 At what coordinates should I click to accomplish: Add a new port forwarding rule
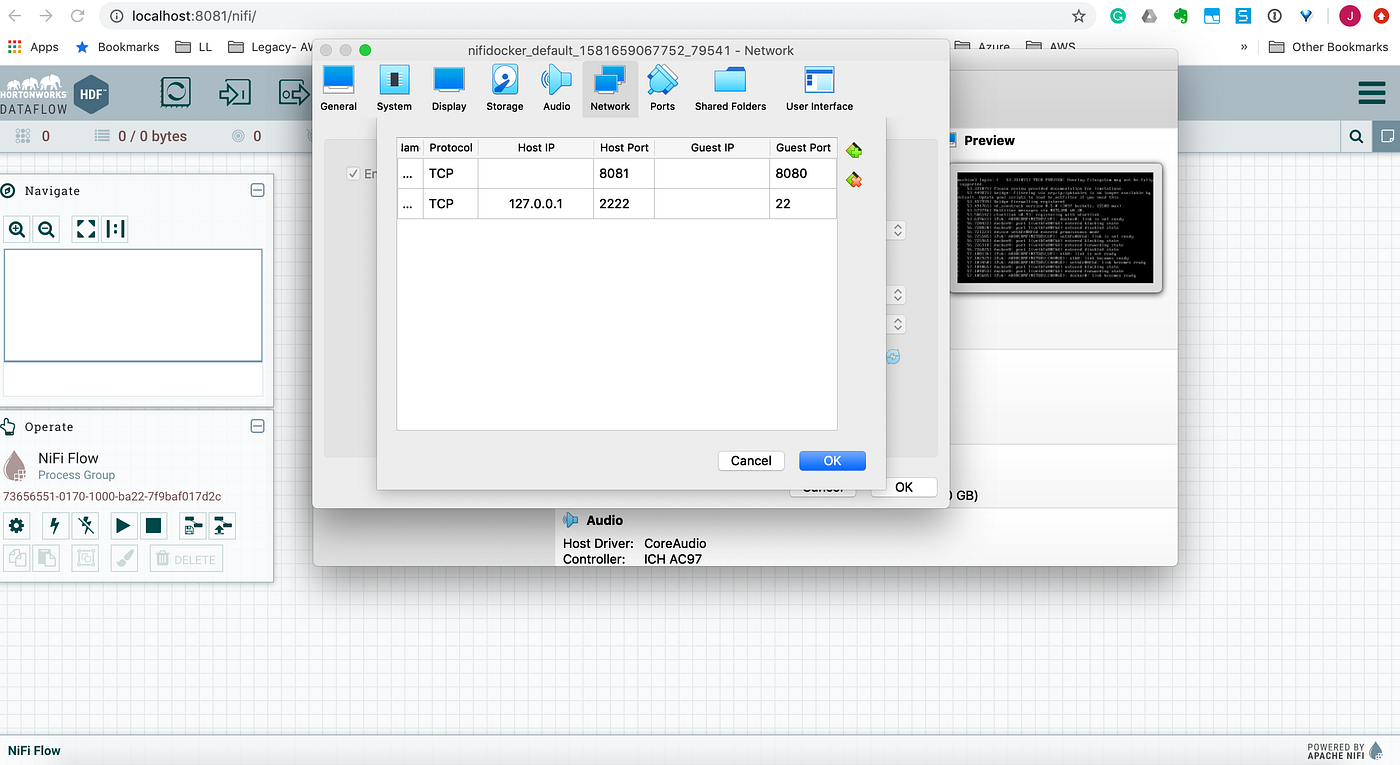[854, 150]
